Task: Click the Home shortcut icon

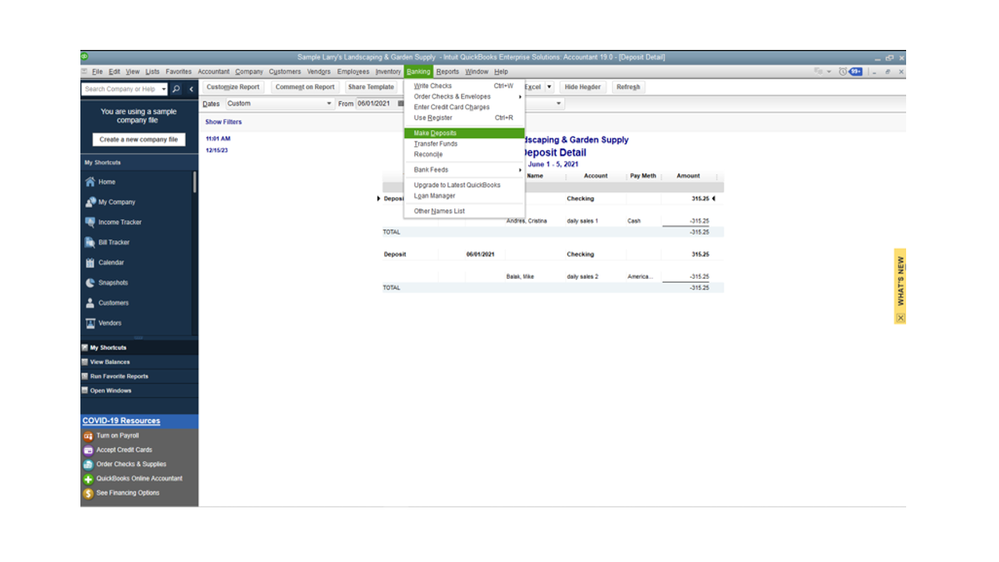Action: [90, 182]
